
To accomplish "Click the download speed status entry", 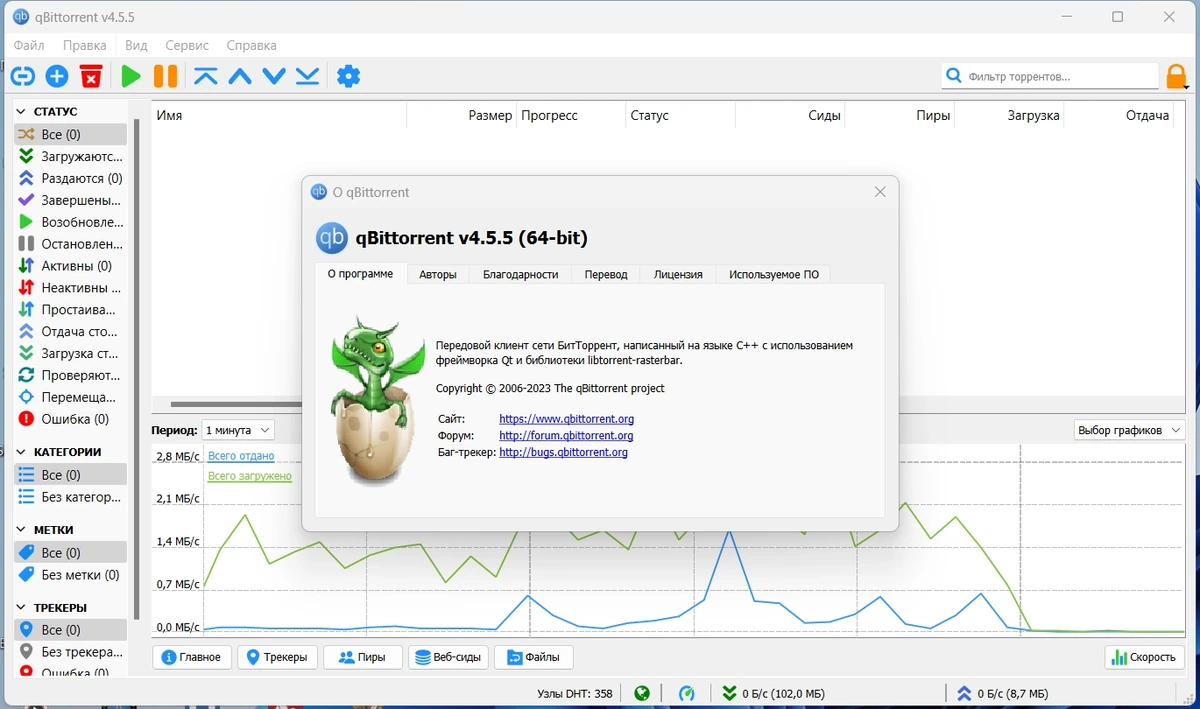I will (774, 693).
